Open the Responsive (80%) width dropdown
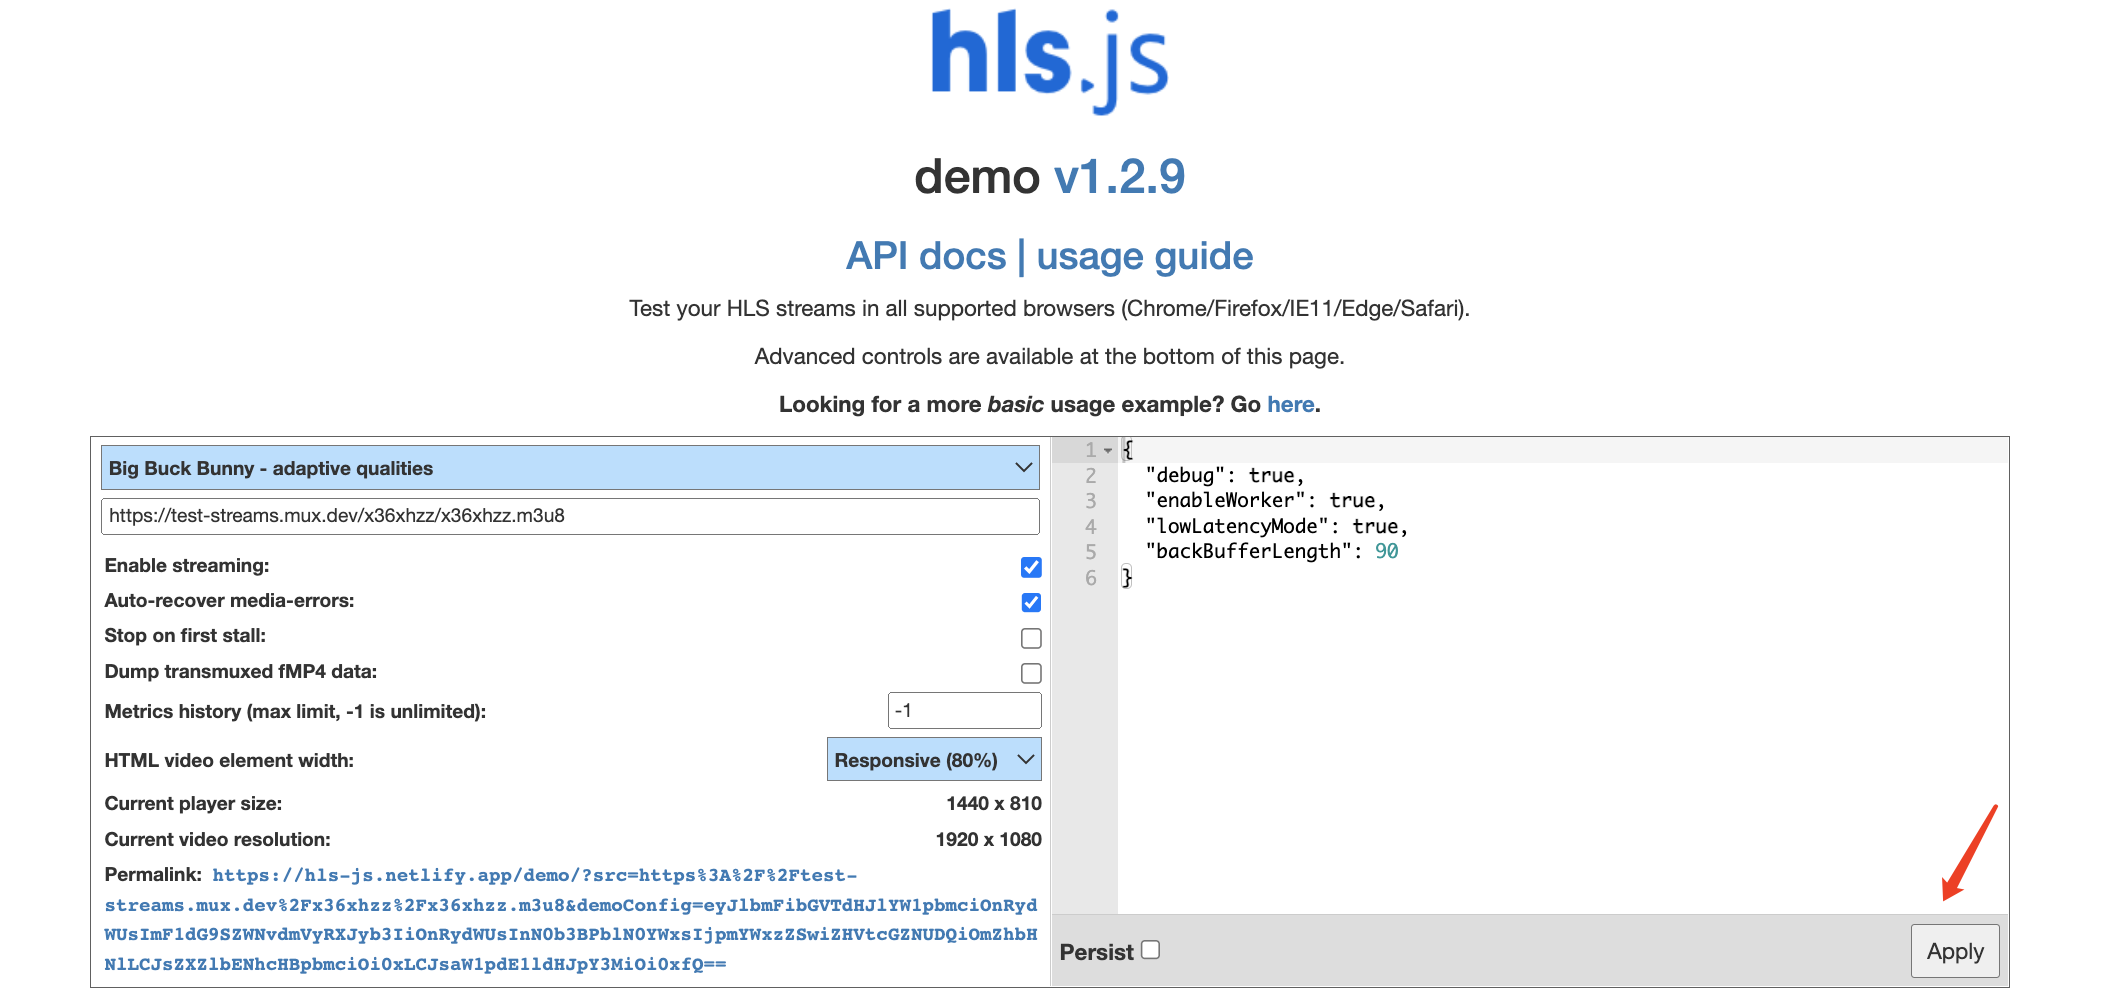2120x1008 pixels. click(x=934, y=760)
